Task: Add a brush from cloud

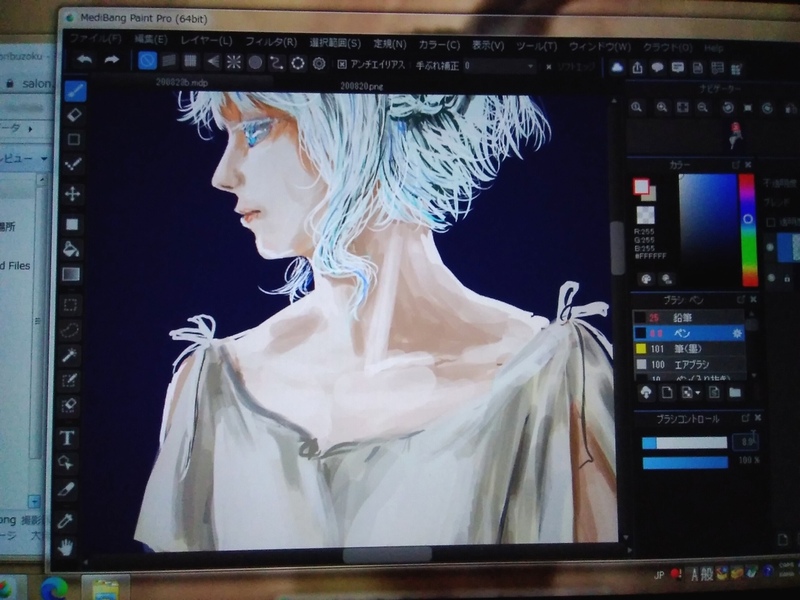Action: point(646,392)
